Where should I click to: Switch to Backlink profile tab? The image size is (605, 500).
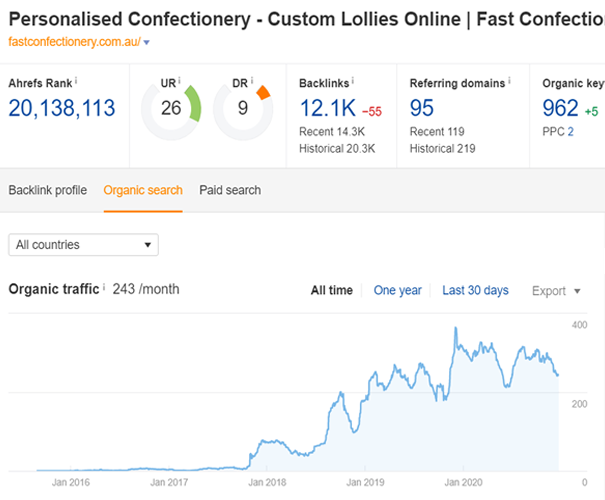pos(47,190)
